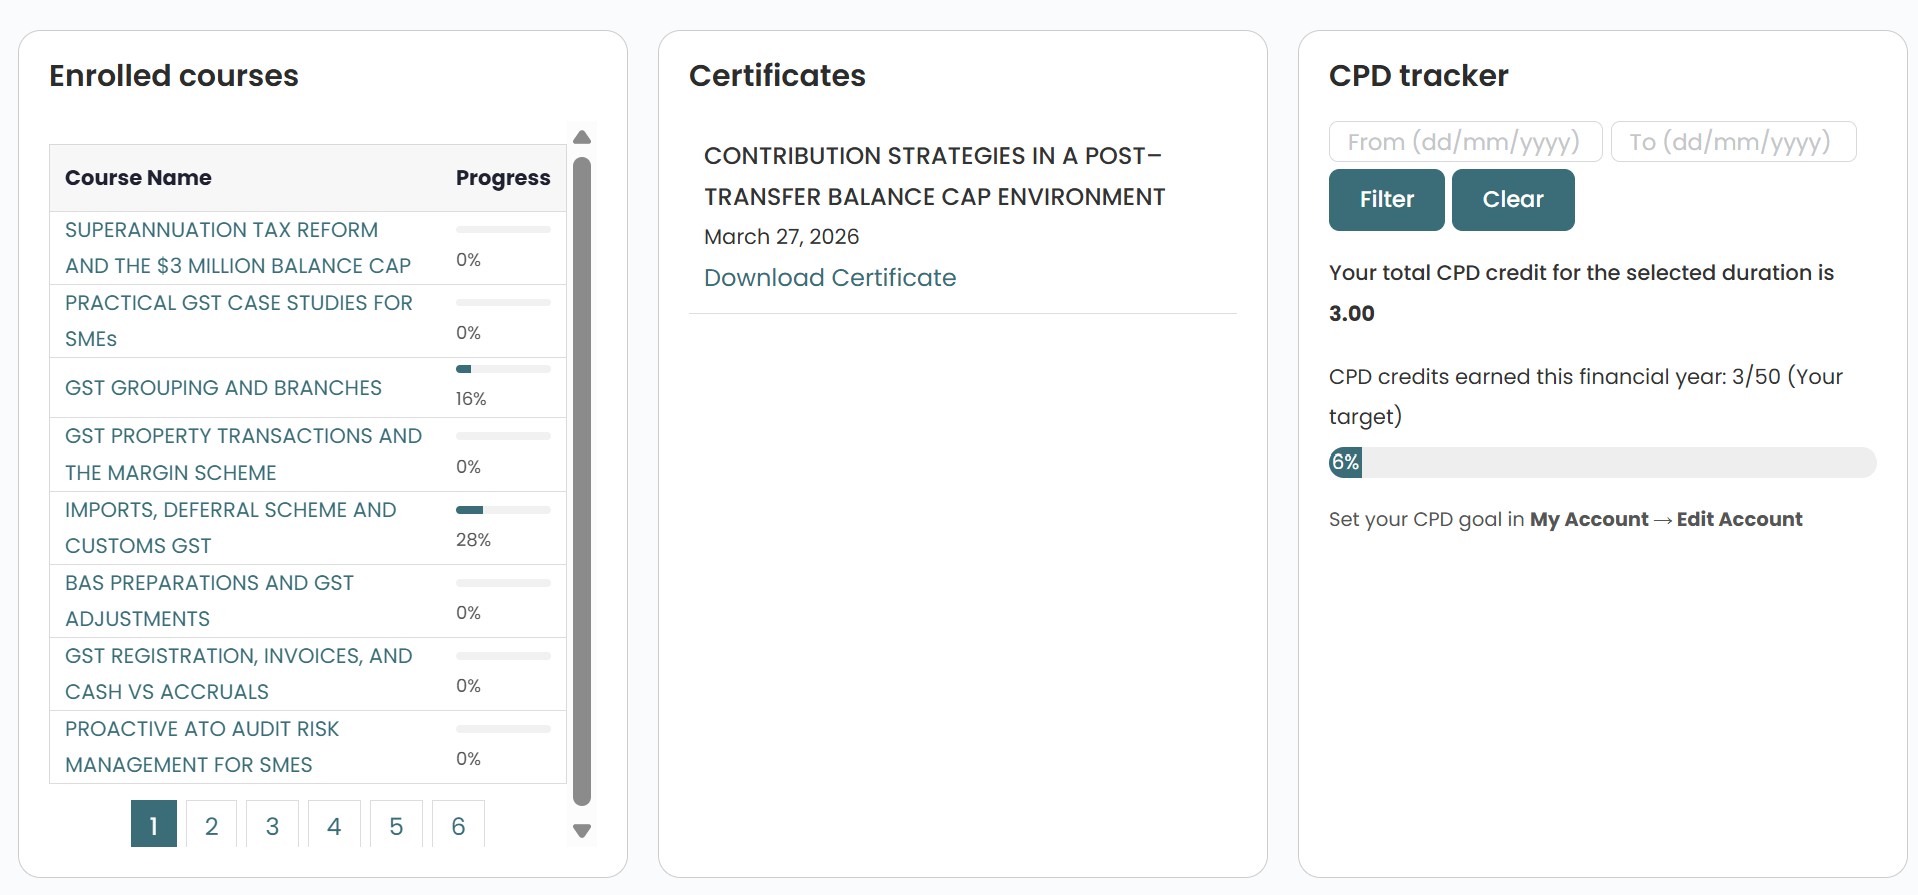The width and height of the screenshot is (1918, 895).
Task: Click the To date input field
Action: 1732,142
